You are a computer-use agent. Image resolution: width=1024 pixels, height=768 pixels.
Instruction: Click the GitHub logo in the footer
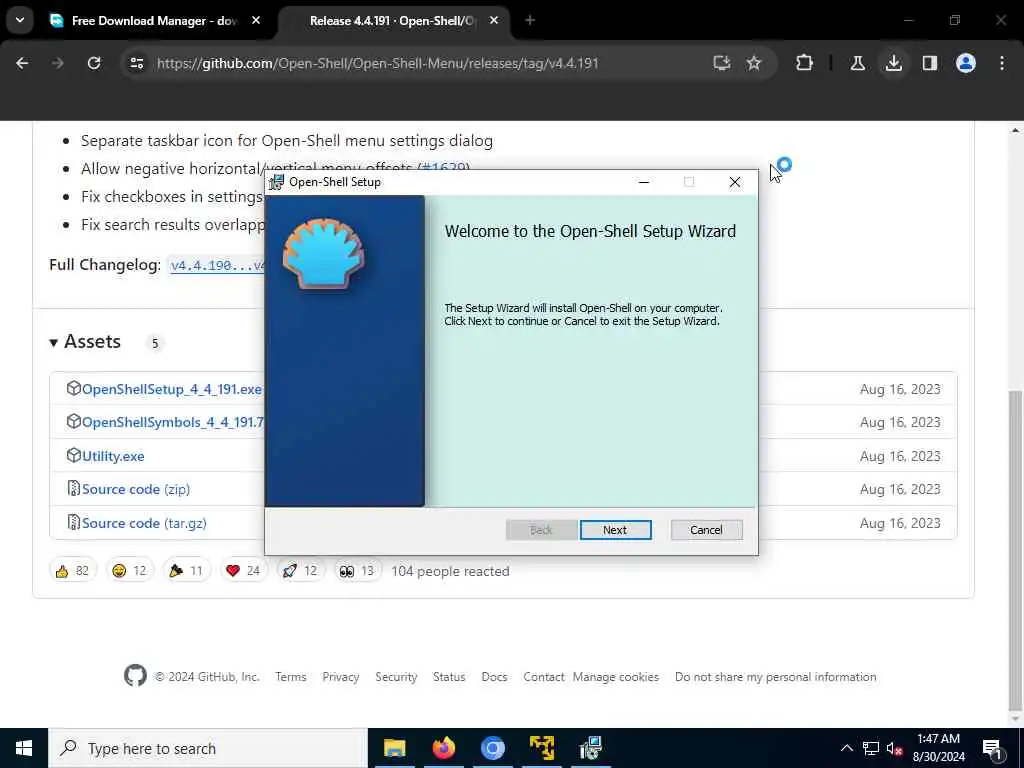tap(135, 676)
